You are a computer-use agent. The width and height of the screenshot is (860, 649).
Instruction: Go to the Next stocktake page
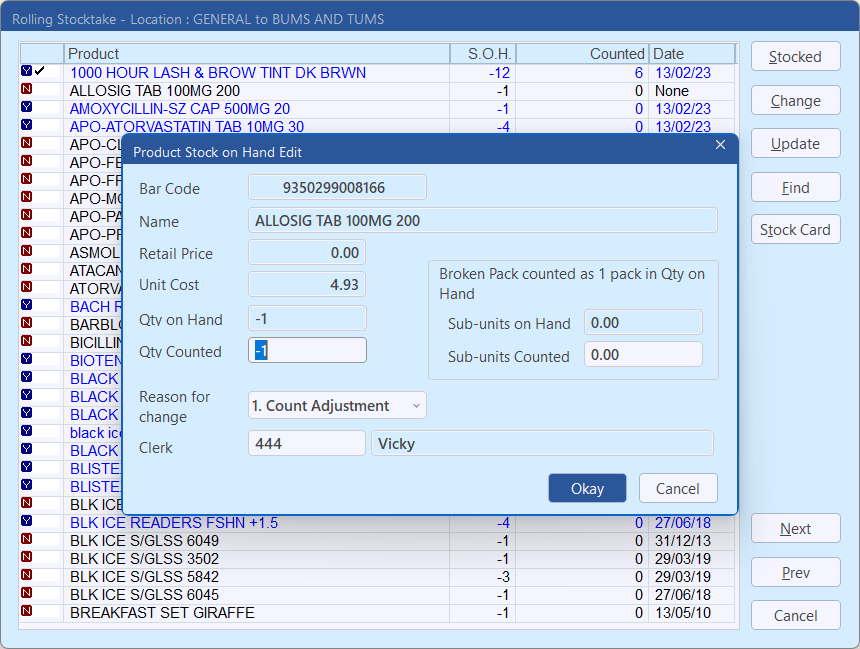[x=795, y=529]
